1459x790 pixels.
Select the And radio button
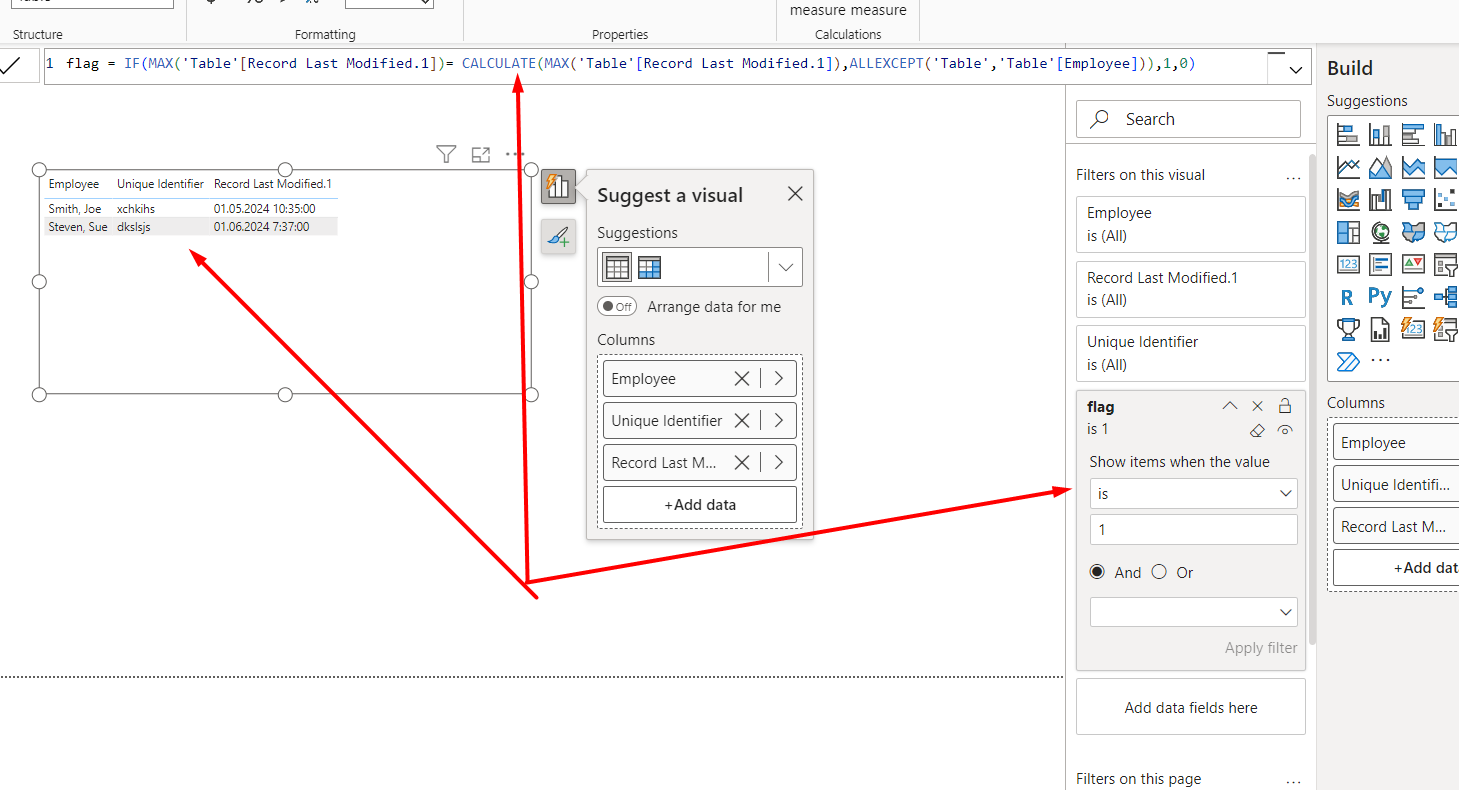tap(1097, 572)
